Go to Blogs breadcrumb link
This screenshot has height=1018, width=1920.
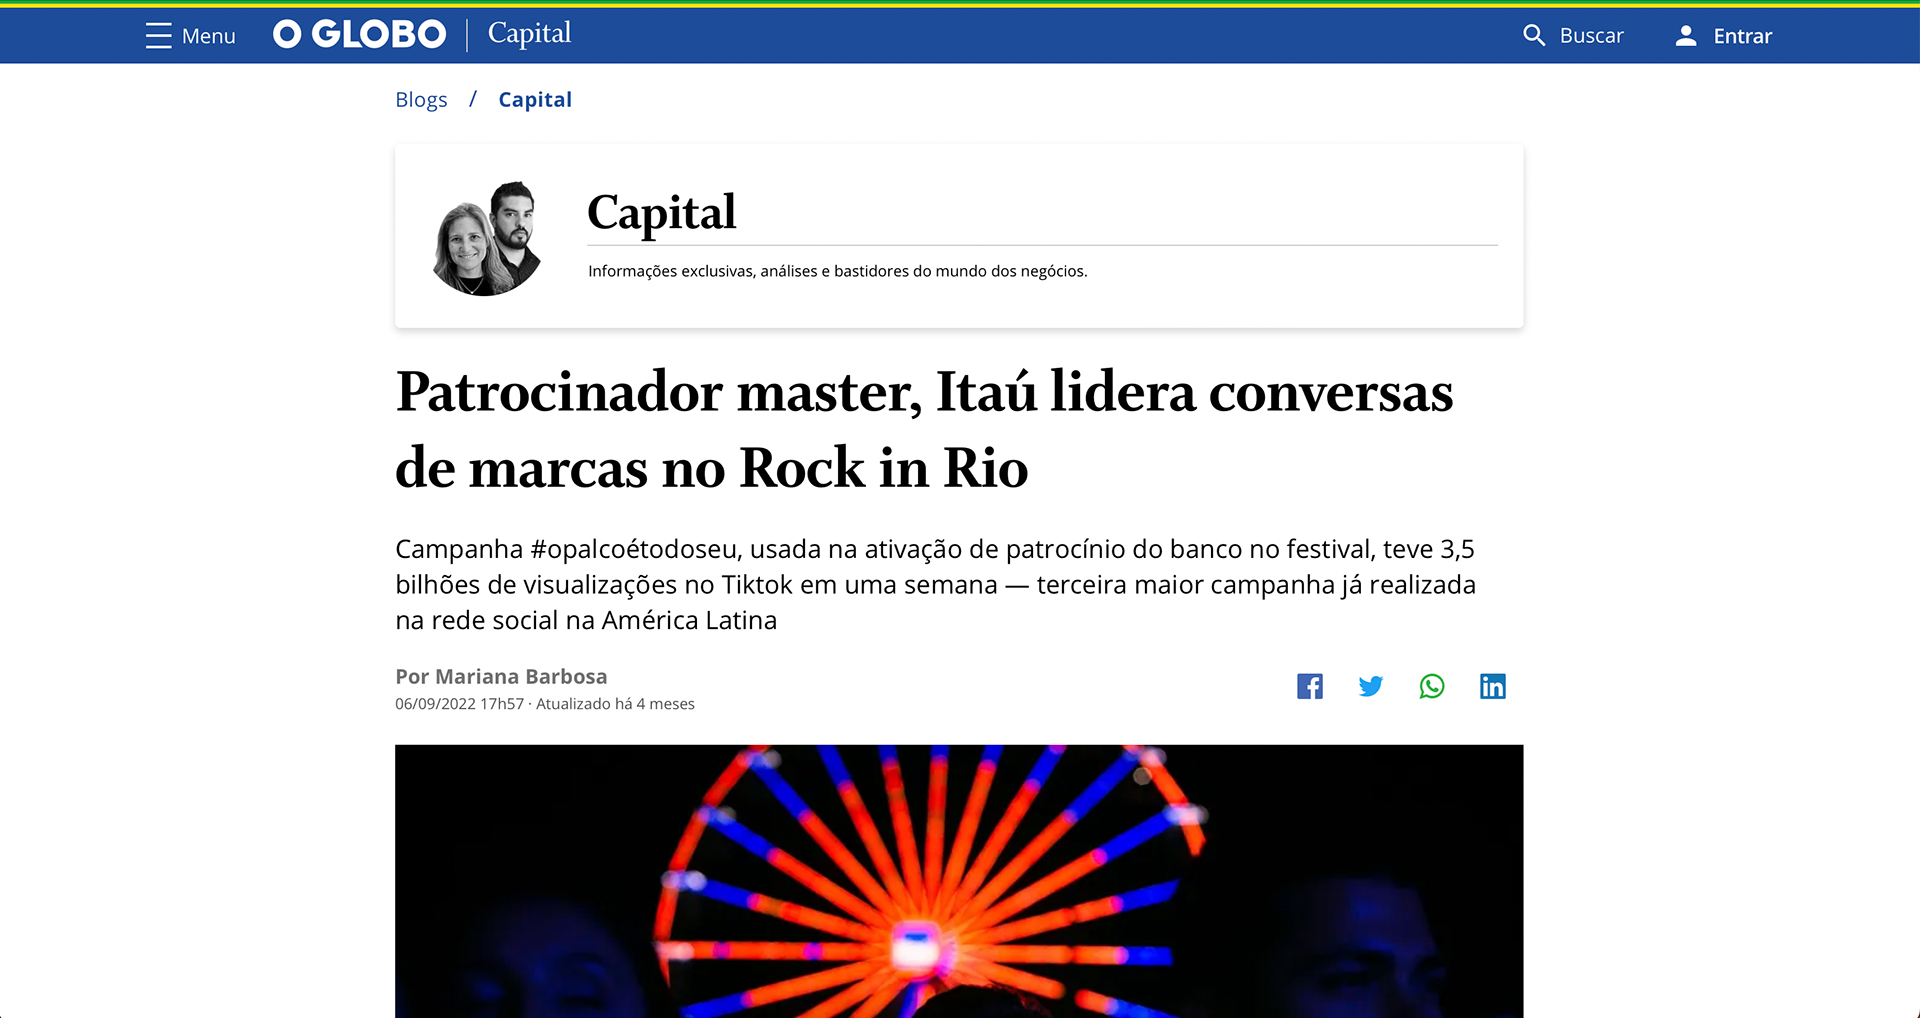point(421,100)
